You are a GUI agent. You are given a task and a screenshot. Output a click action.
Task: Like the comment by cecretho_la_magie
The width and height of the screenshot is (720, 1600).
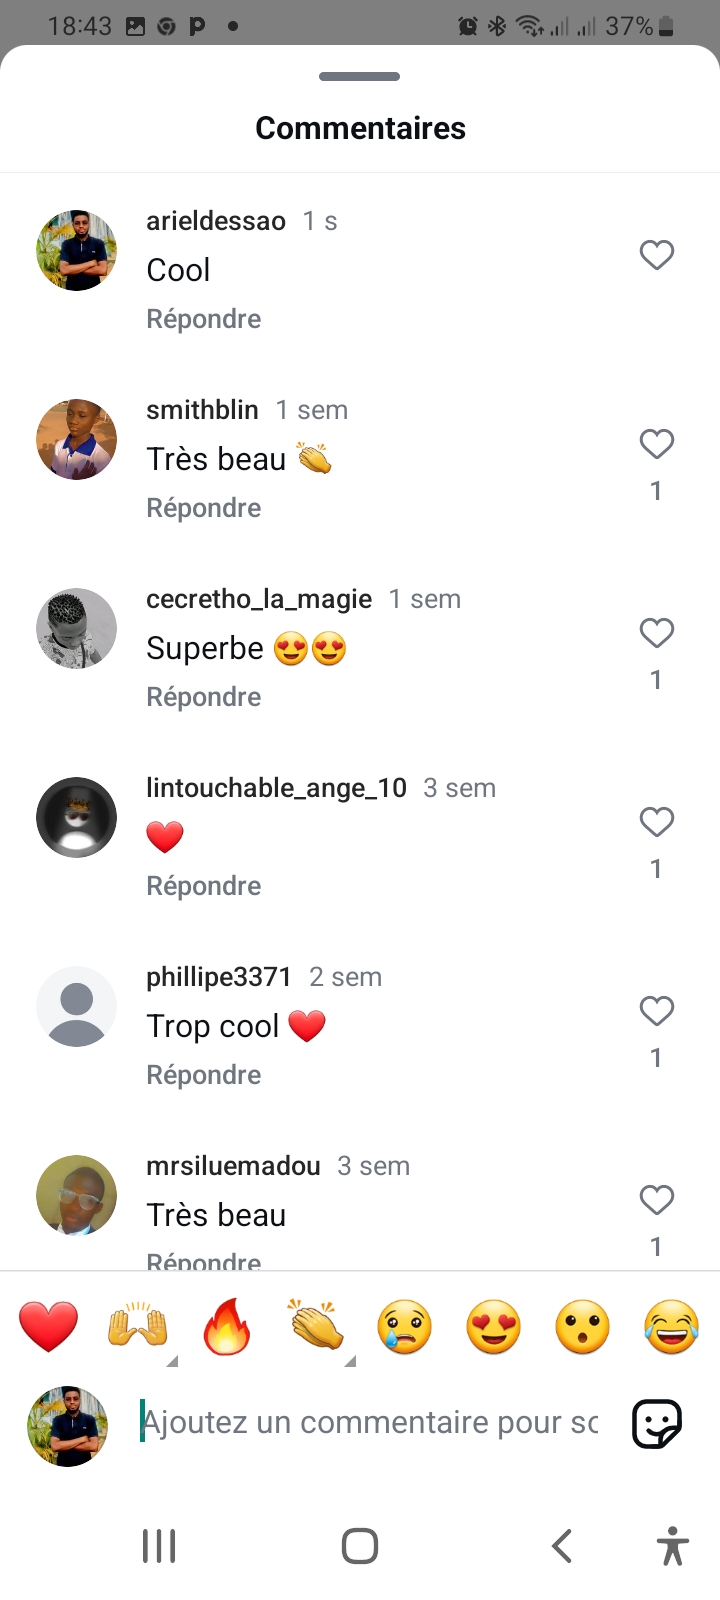pos(656,634)
